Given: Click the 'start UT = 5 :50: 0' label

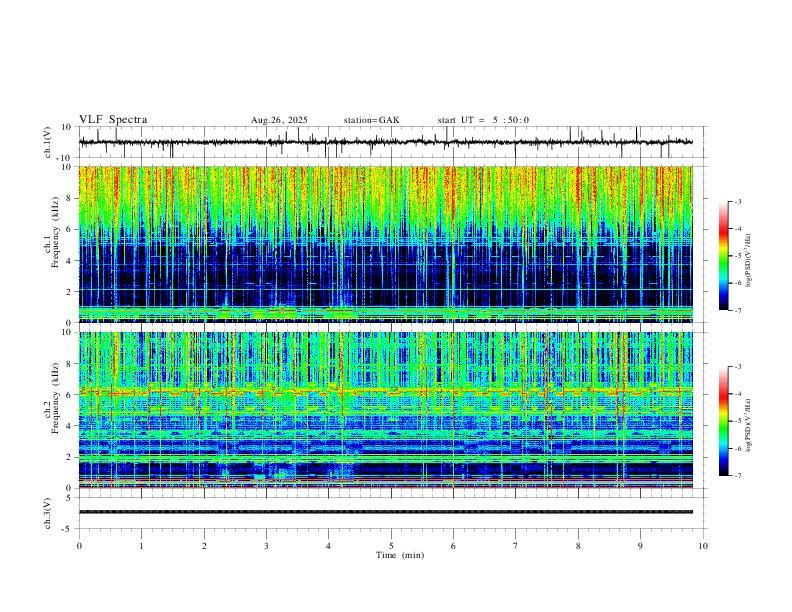Looking at the screenshot, I should (x=483, y=120).
